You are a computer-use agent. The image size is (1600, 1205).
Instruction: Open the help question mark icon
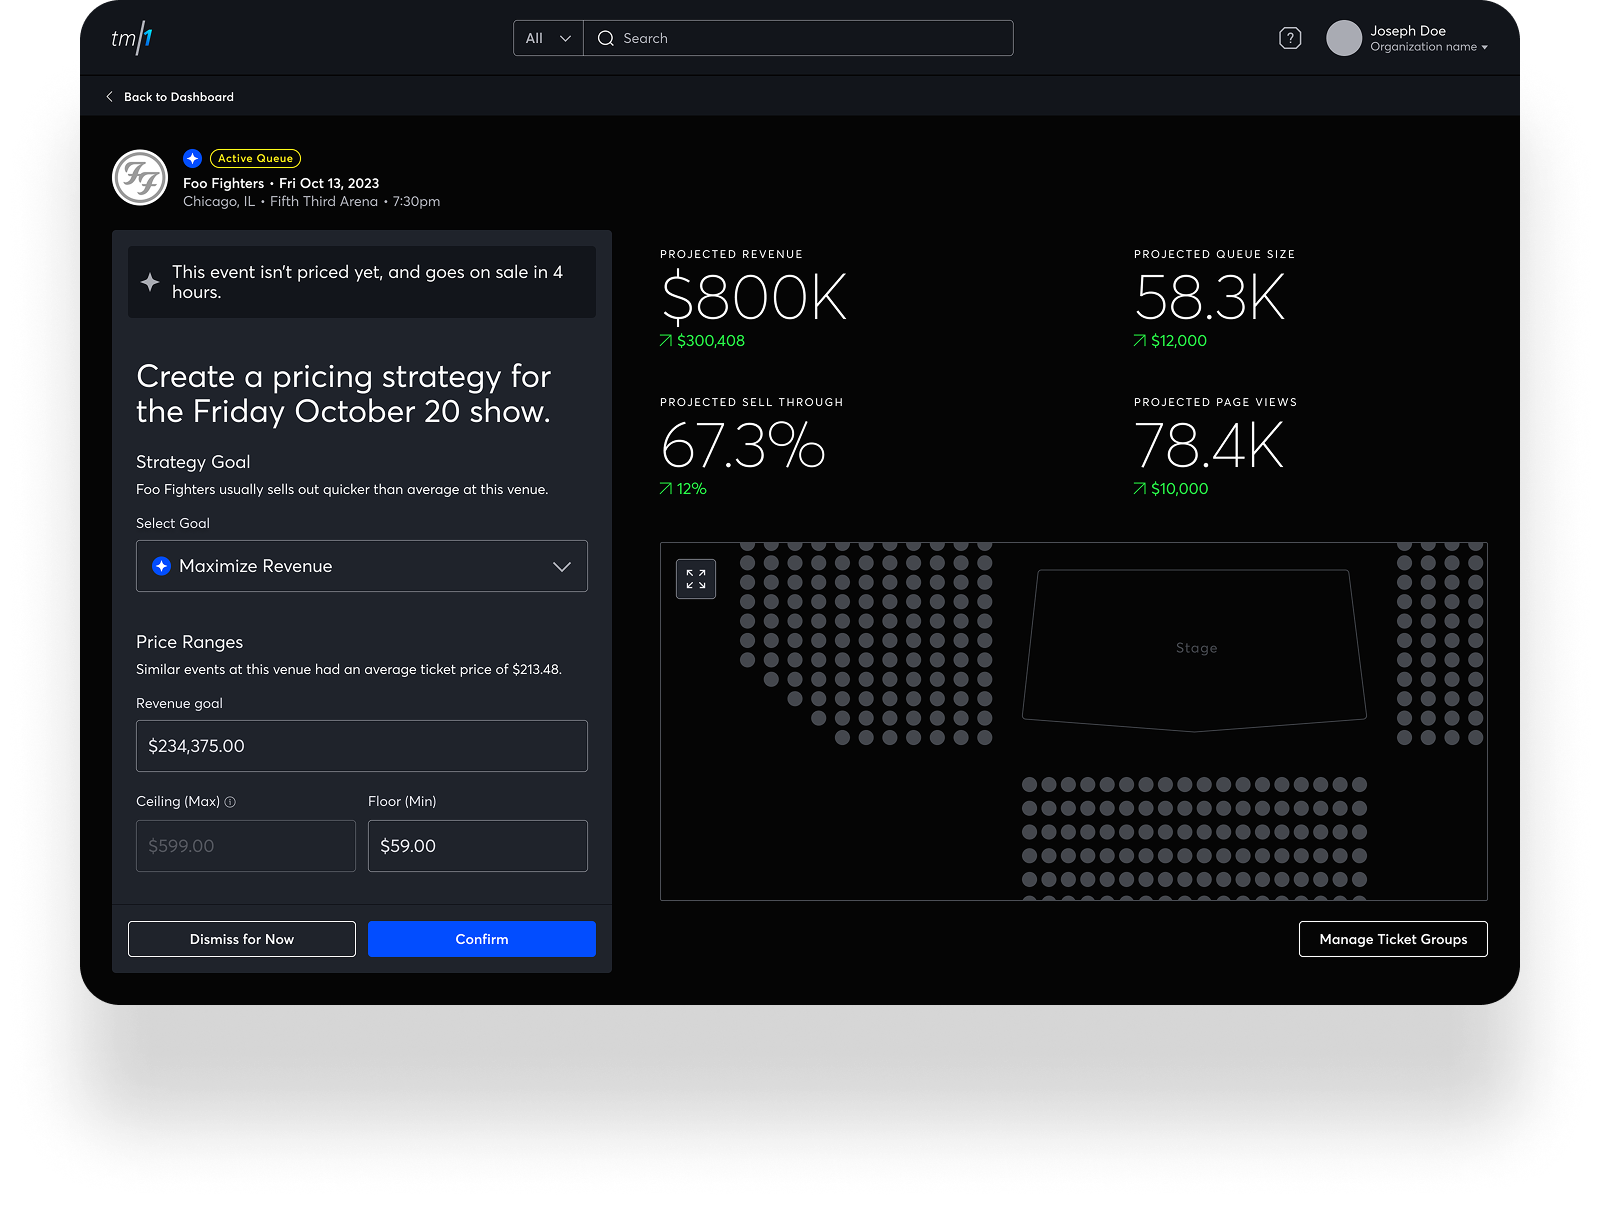click(x=1290, y=38)
